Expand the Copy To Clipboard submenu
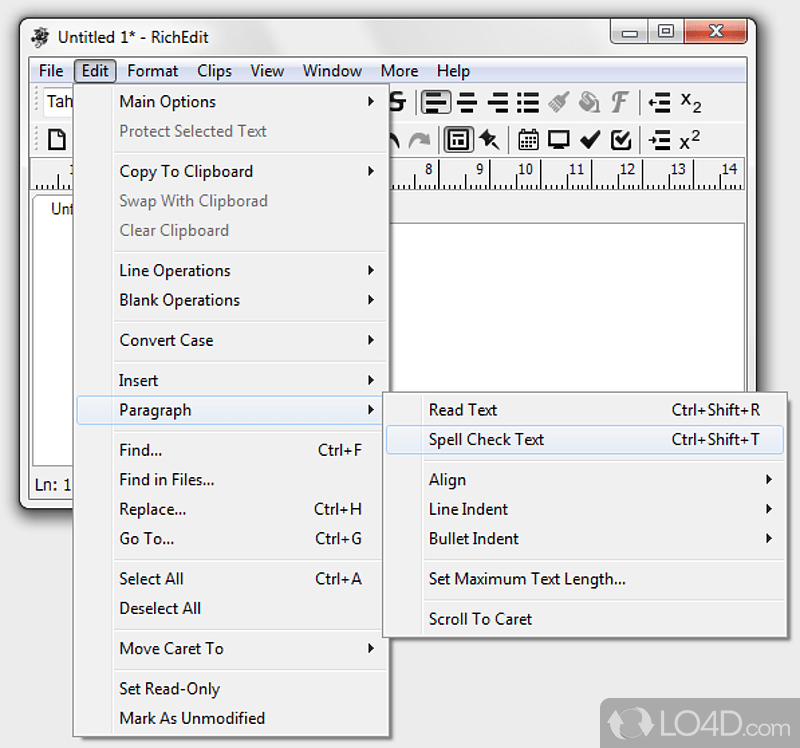 tap(231, 171)
